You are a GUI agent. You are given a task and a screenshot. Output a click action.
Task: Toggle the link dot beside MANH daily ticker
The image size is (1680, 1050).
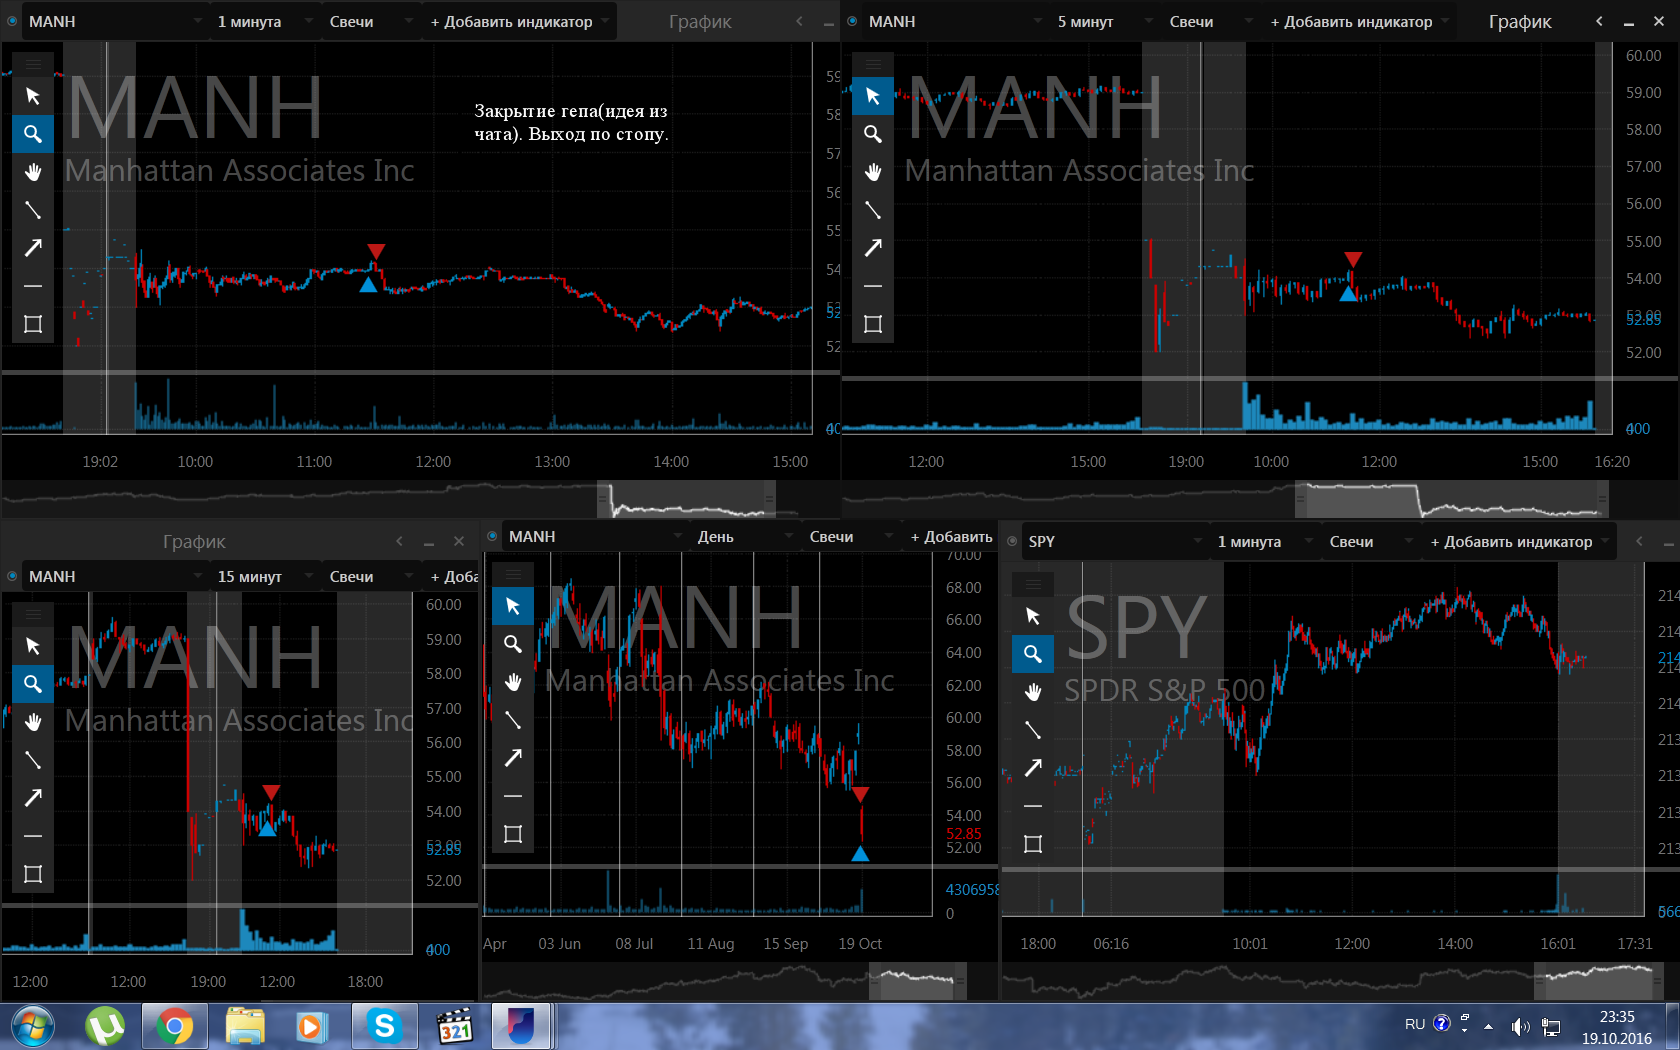click(492, 536)
